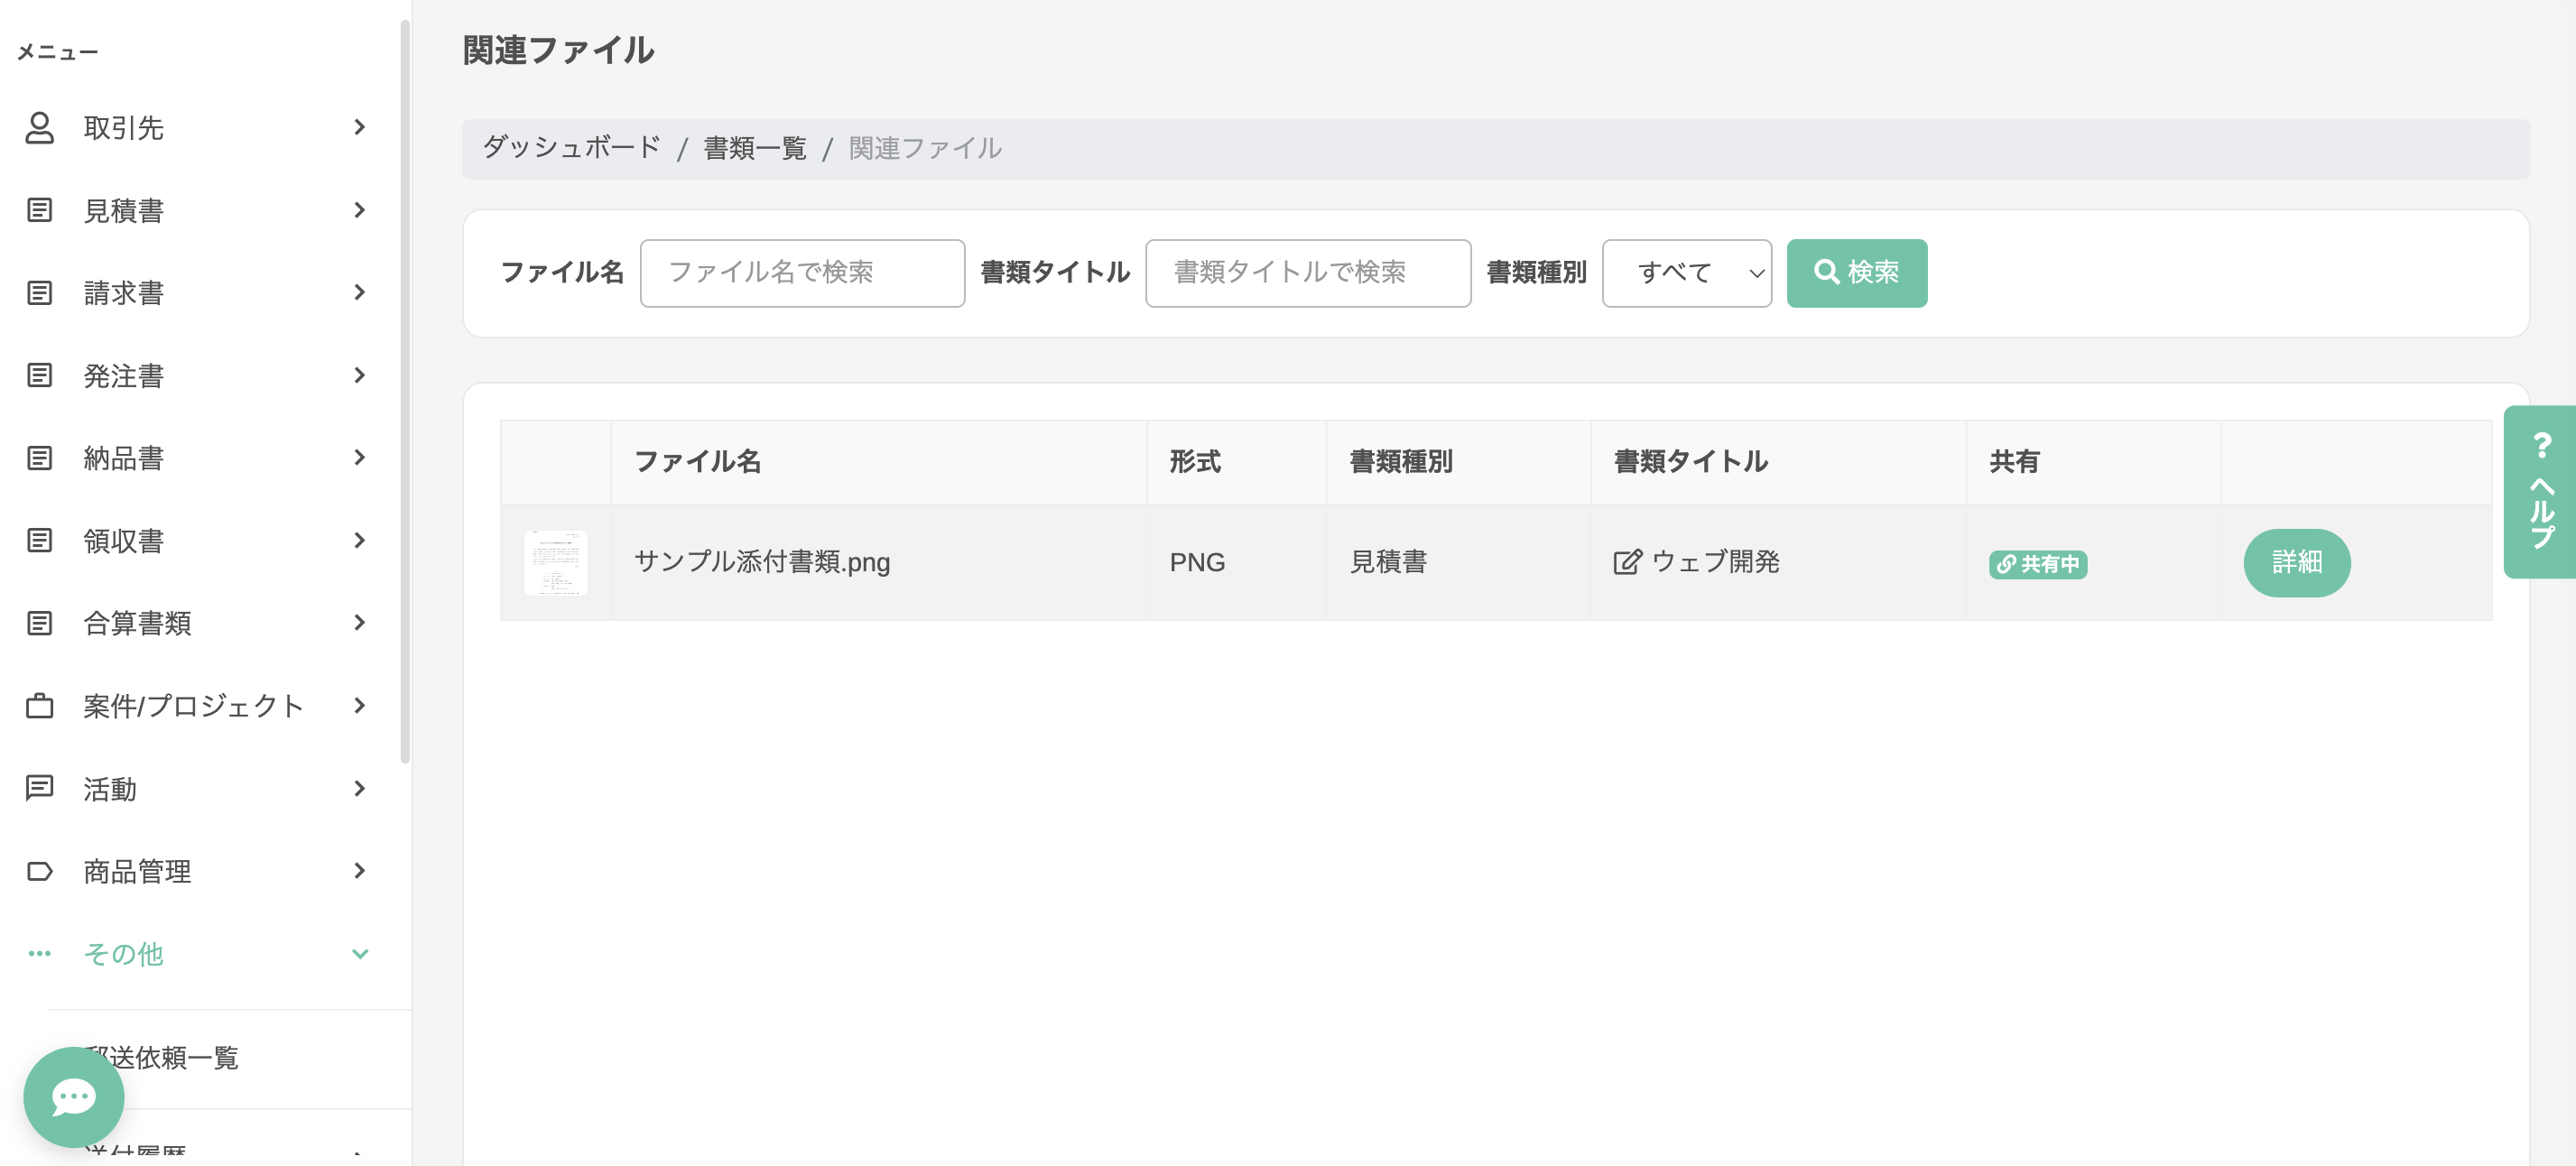Click the sidebar menu scrollbar
Viewport: 2576px width, 1166px height.
[x=405, y=390]
